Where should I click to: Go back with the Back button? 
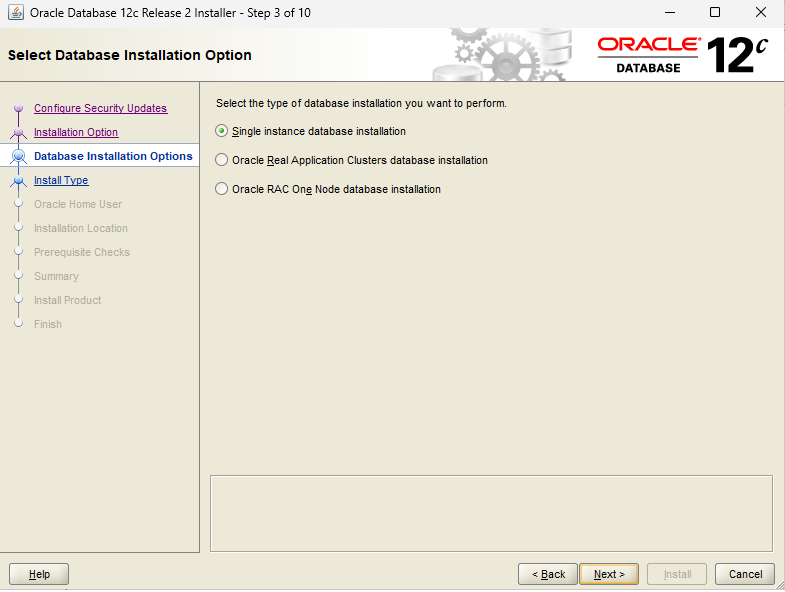pos(548,574)
